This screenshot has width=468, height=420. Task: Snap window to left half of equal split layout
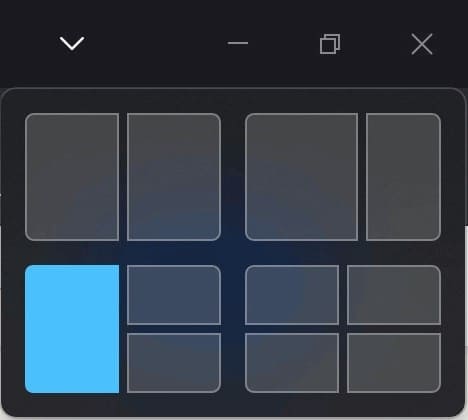click(72, 177)
